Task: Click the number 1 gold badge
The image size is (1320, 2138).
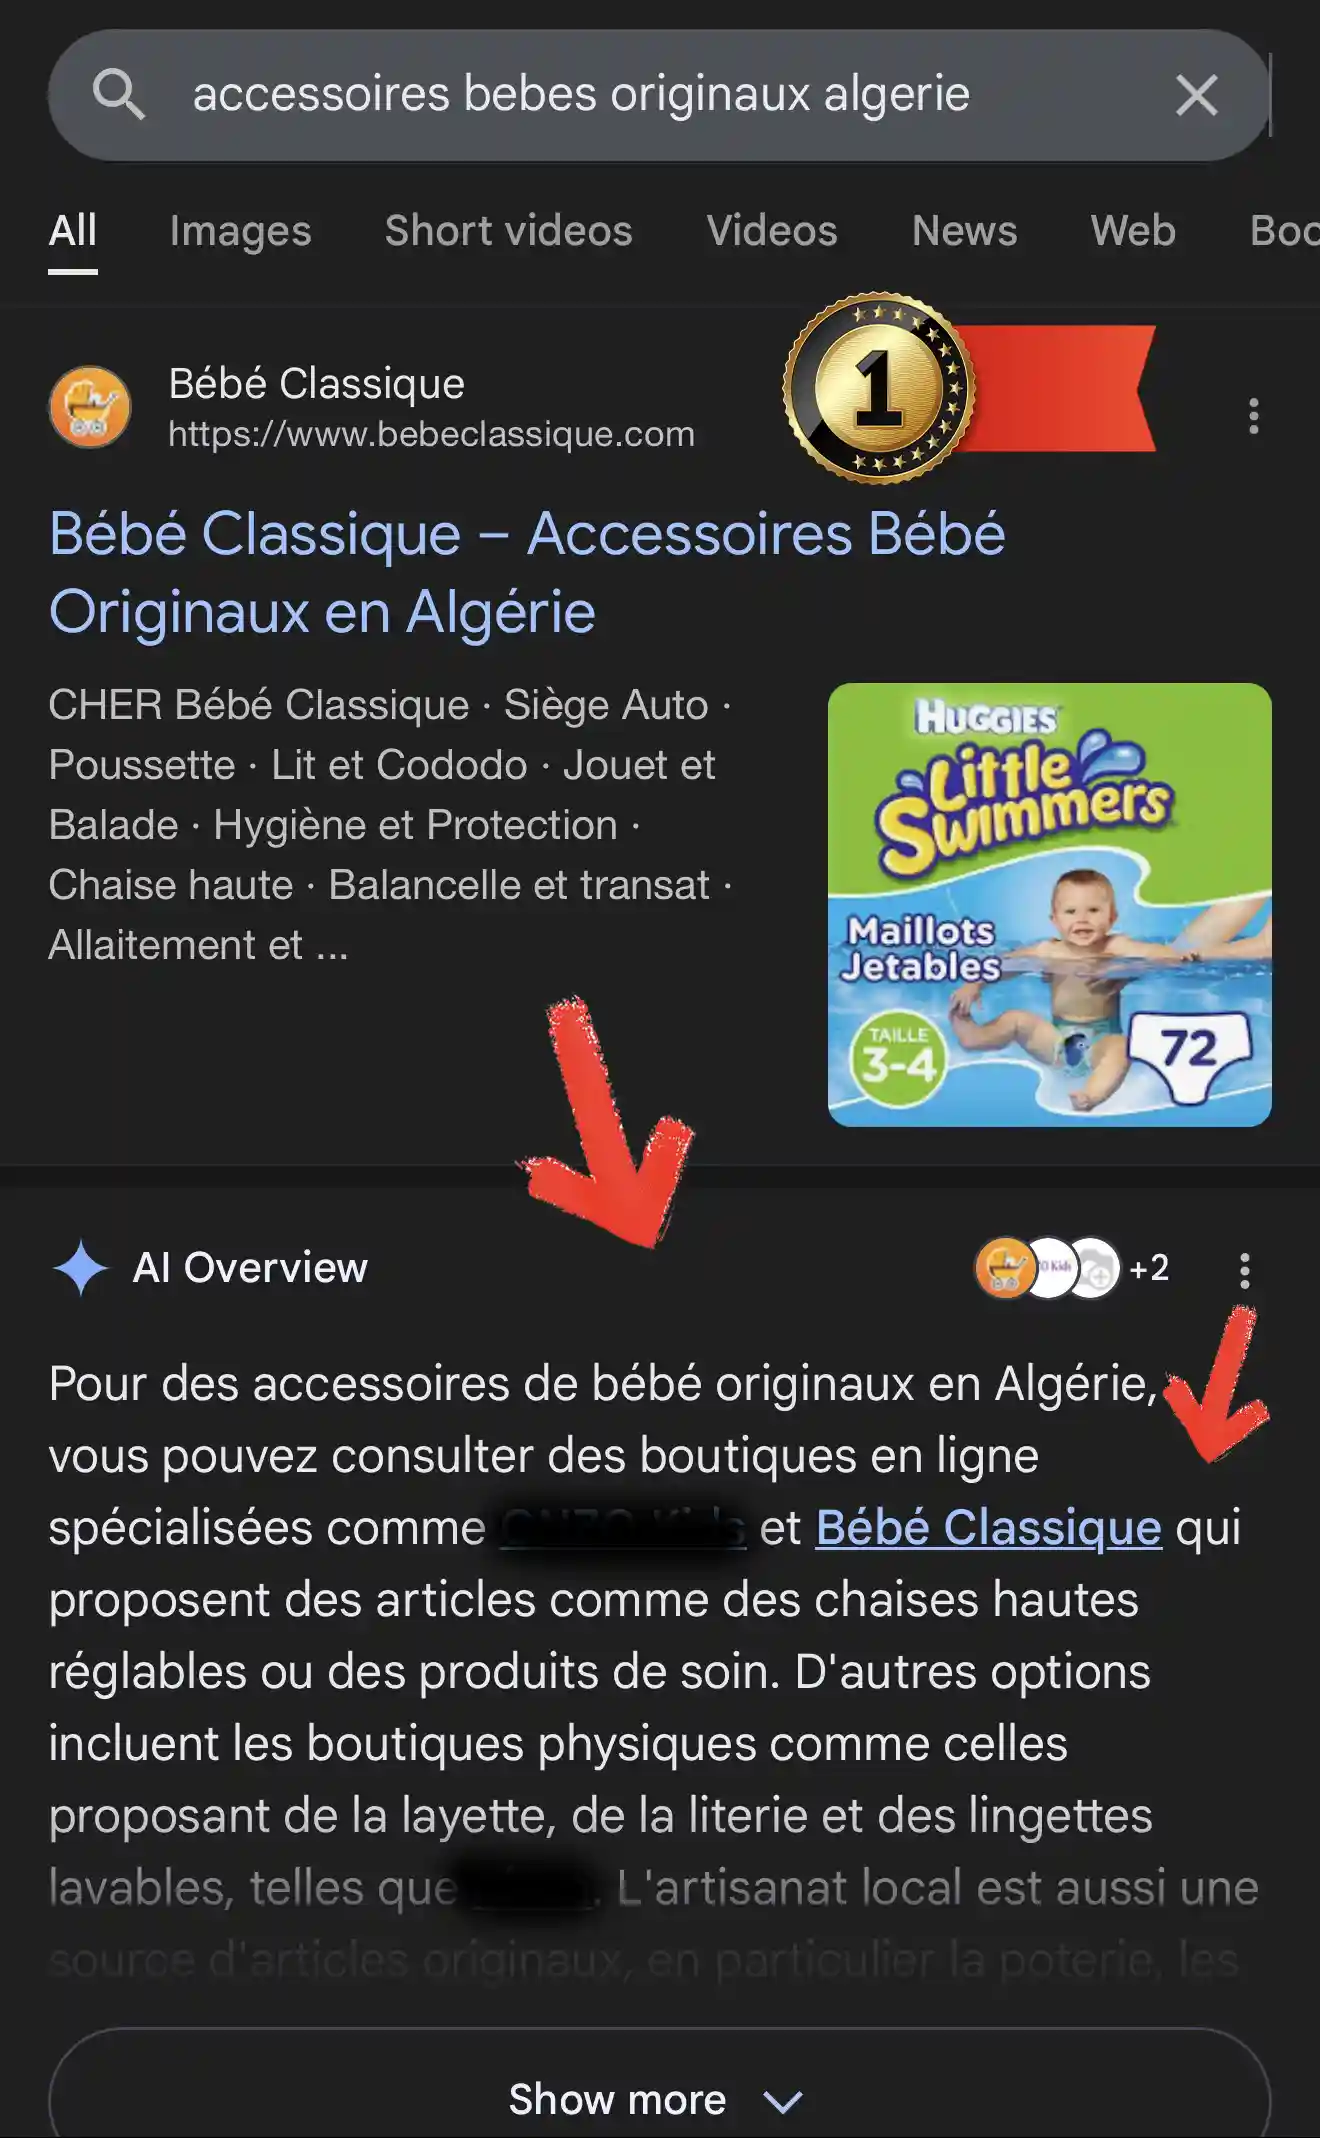Action: (x=879, y=388)
